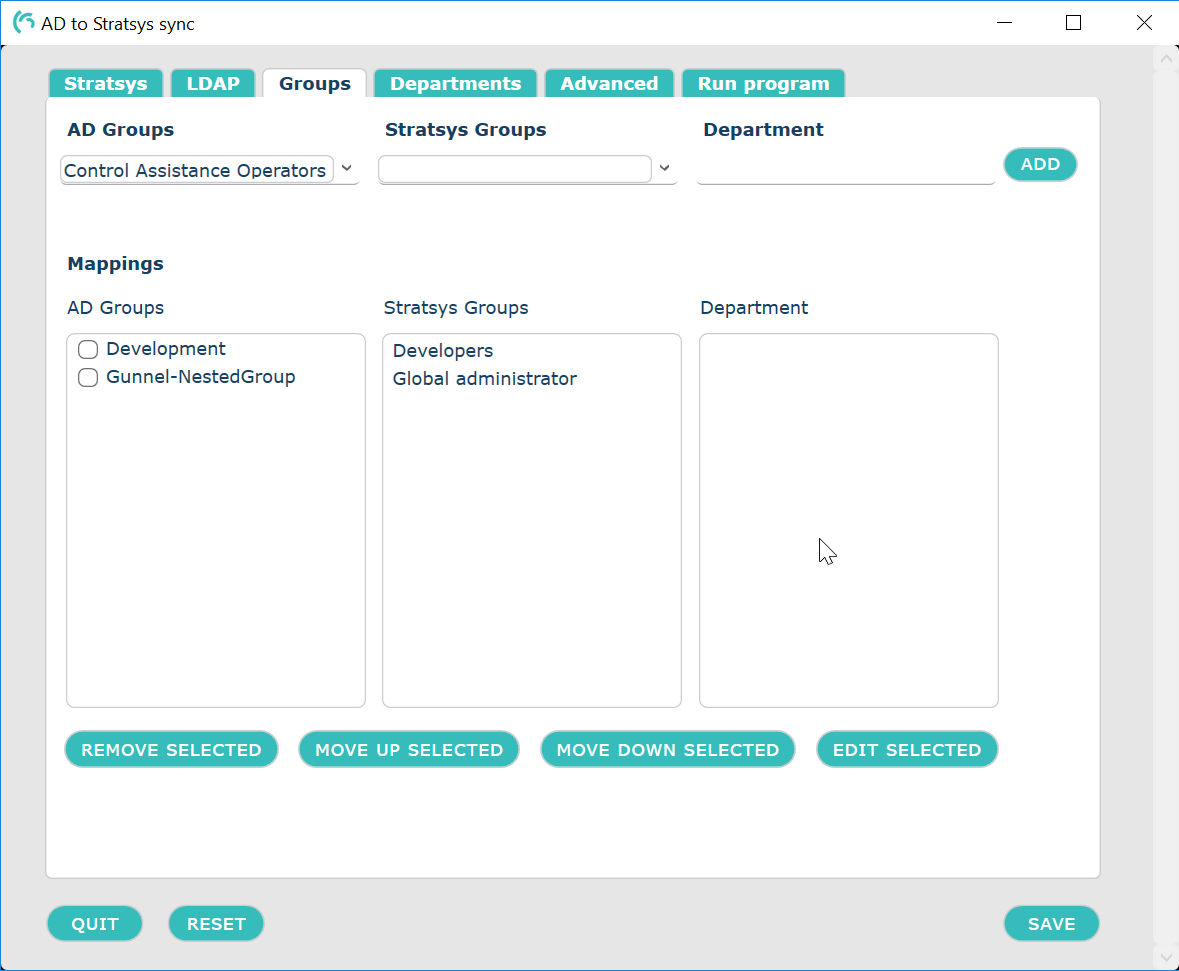Click the scrollbar down arrow
Image resolution: width=1179 pixels, height=971 pixels.
1165,957
